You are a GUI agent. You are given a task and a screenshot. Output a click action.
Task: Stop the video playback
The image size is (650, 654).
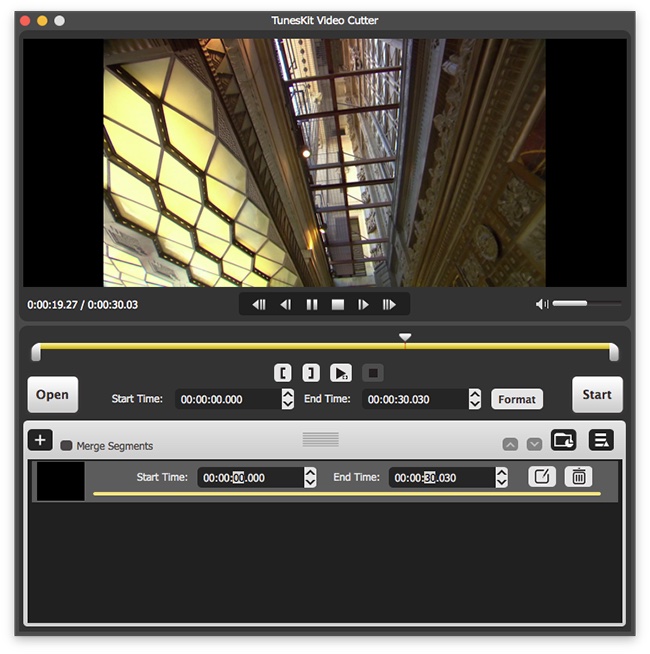(x=338, y=304)
